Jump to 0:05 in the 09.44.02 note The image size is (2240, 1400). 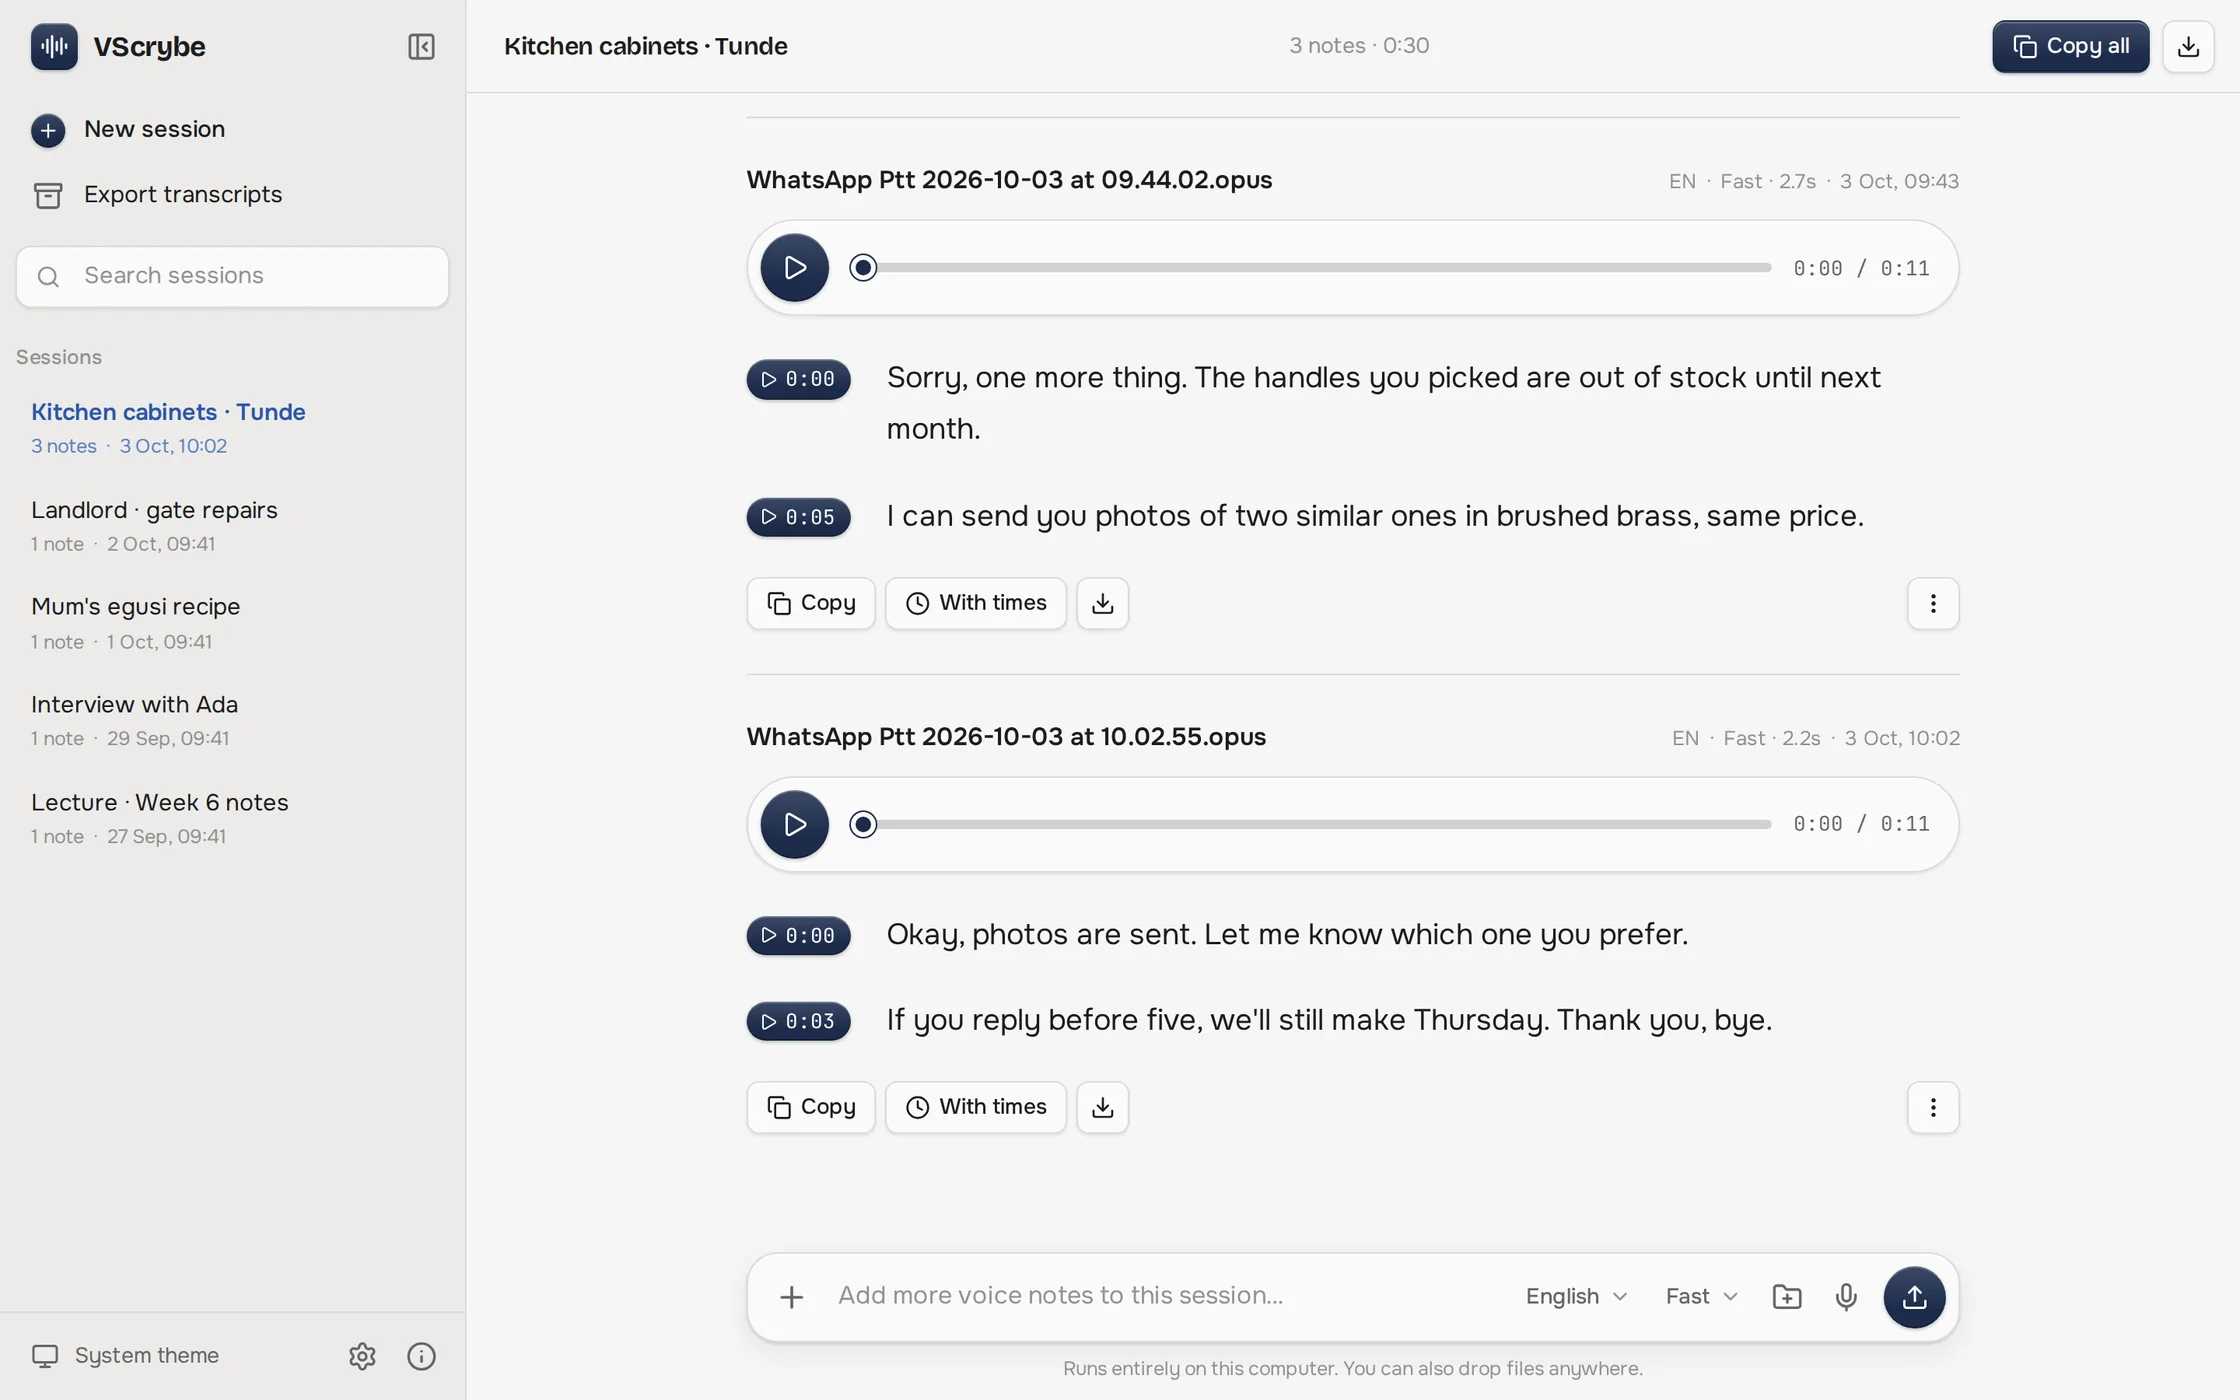tap(798, 517)
